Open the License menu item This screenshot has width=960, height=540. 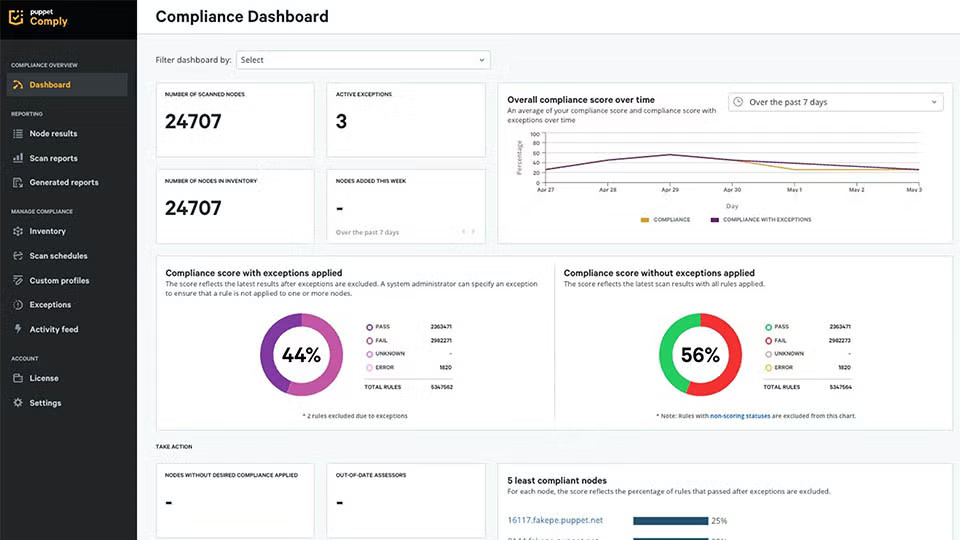point(44,378)
